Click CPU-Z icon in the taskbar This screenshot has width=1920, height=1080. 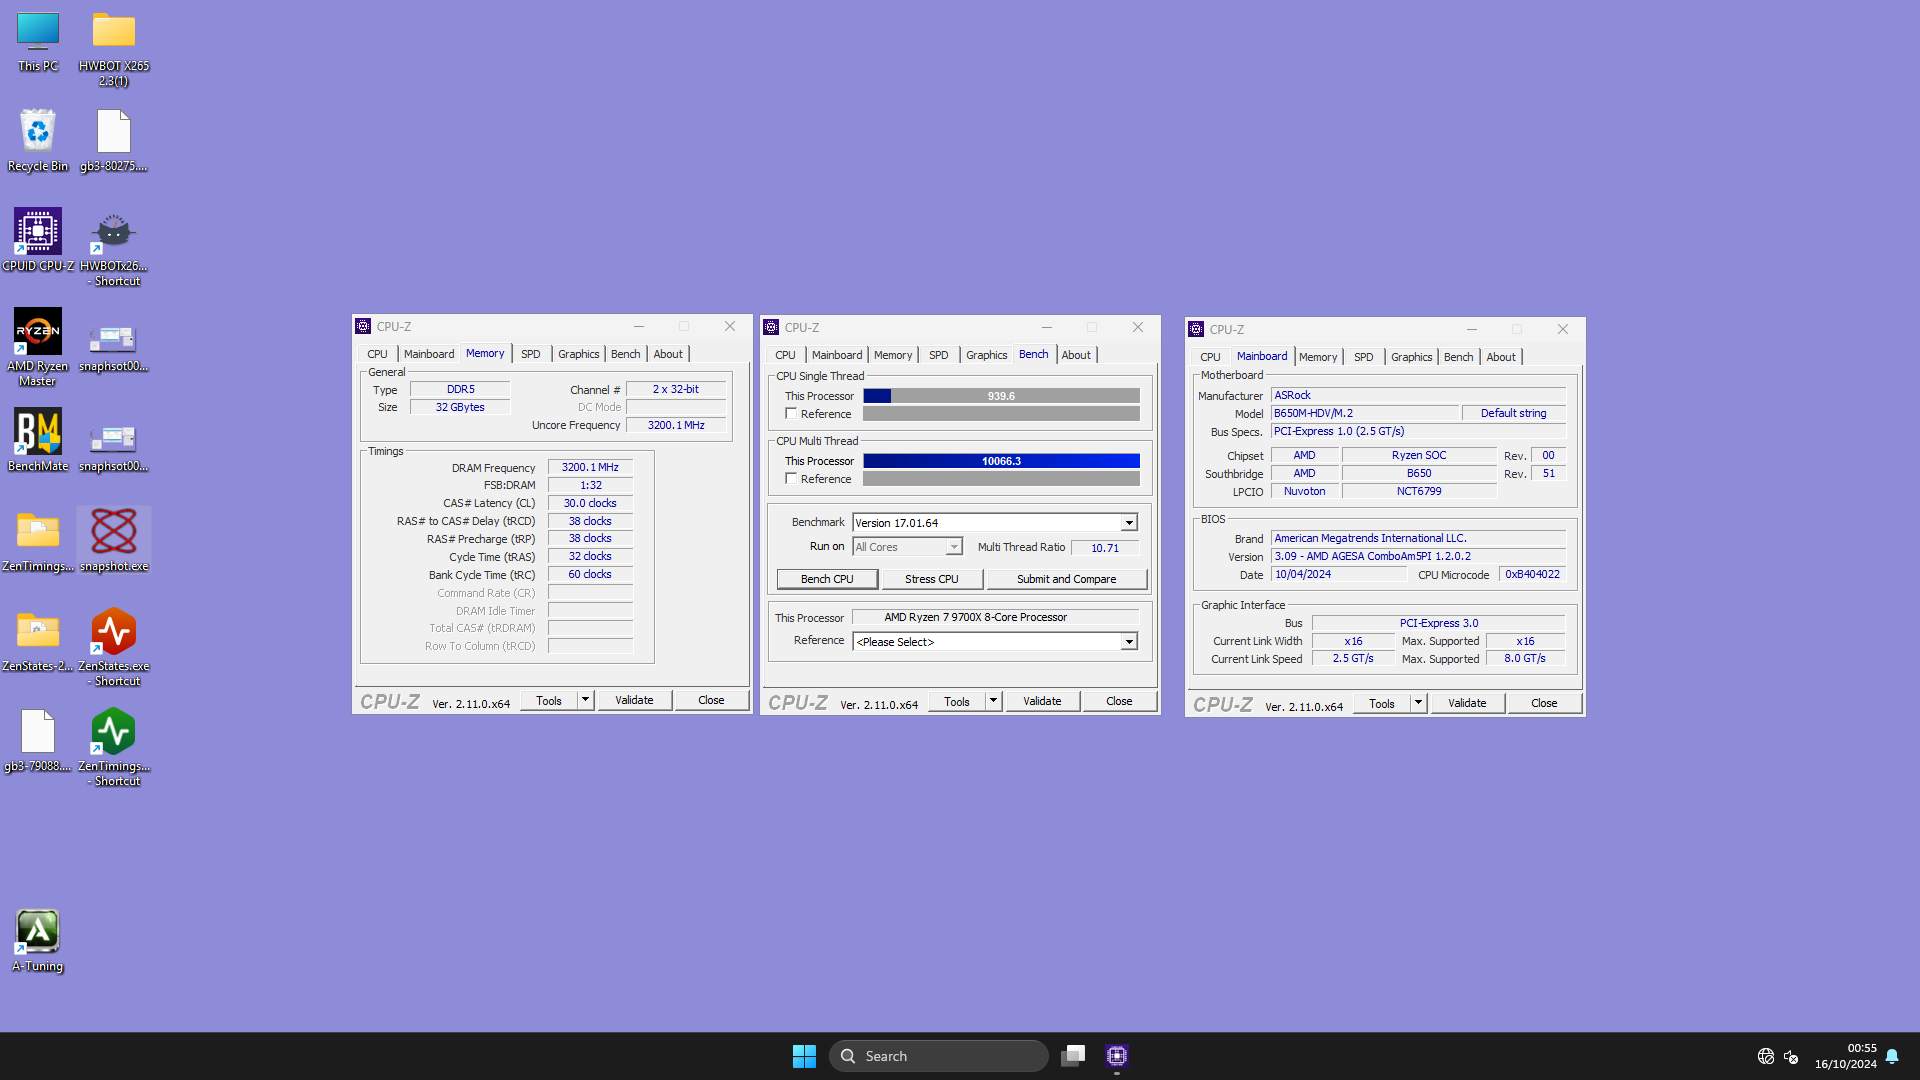point(1117,1056)
